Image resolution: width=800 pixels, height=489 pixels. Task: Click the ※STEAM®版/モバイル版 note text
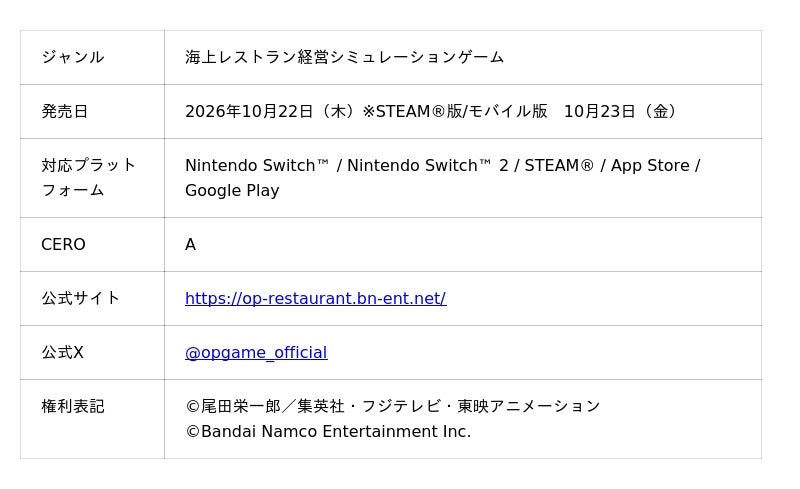click(455, 111)
